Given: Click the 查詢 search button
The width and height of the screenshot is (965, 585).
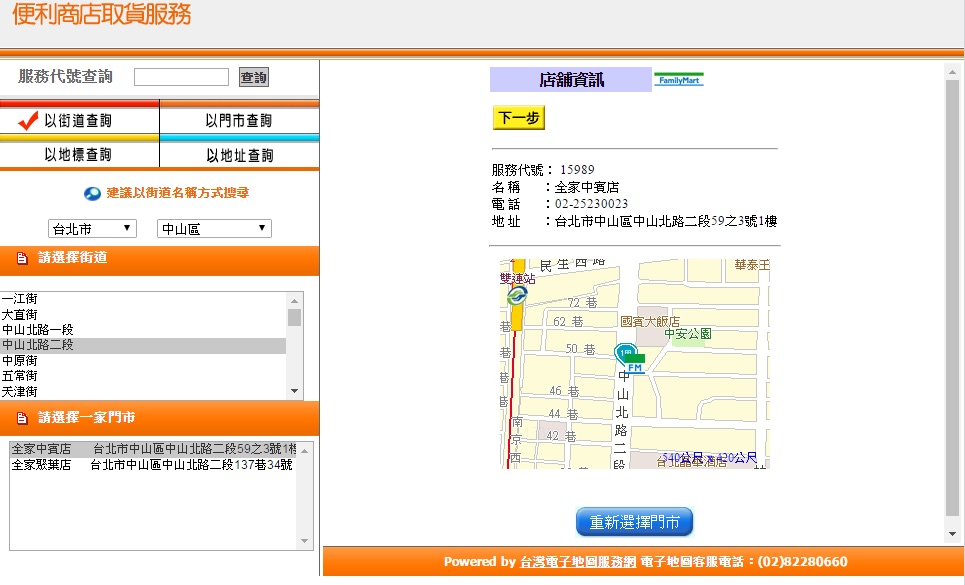Looking at the screenshot, I should point(254,77).
